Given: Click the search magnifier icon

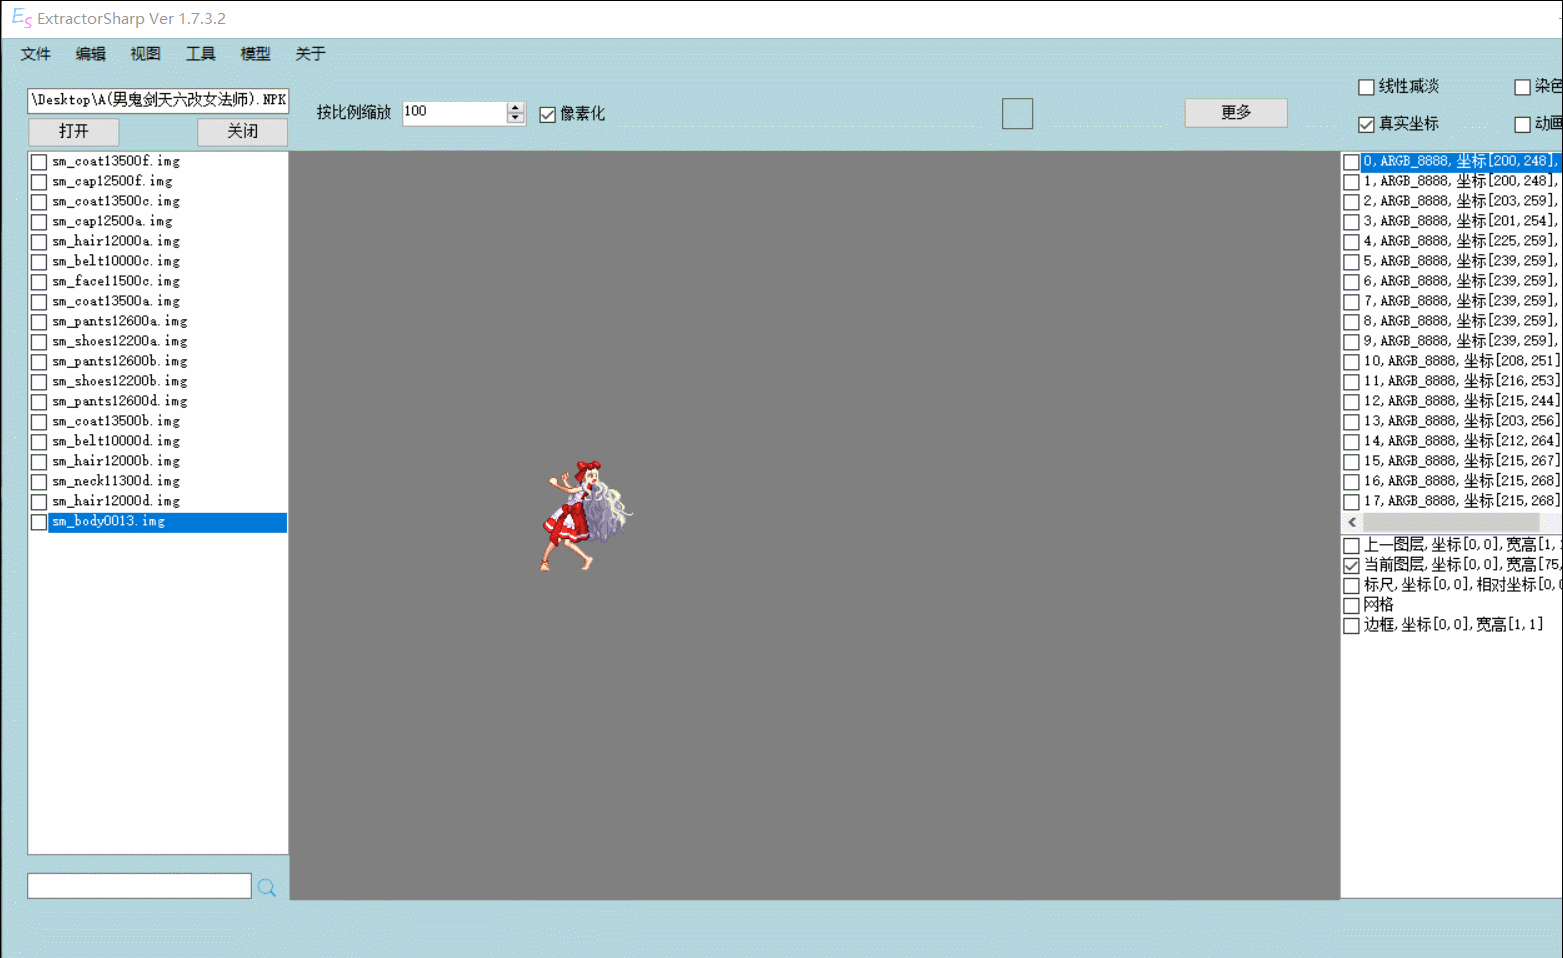Looking at the screenshot, I should pos(267,887).
